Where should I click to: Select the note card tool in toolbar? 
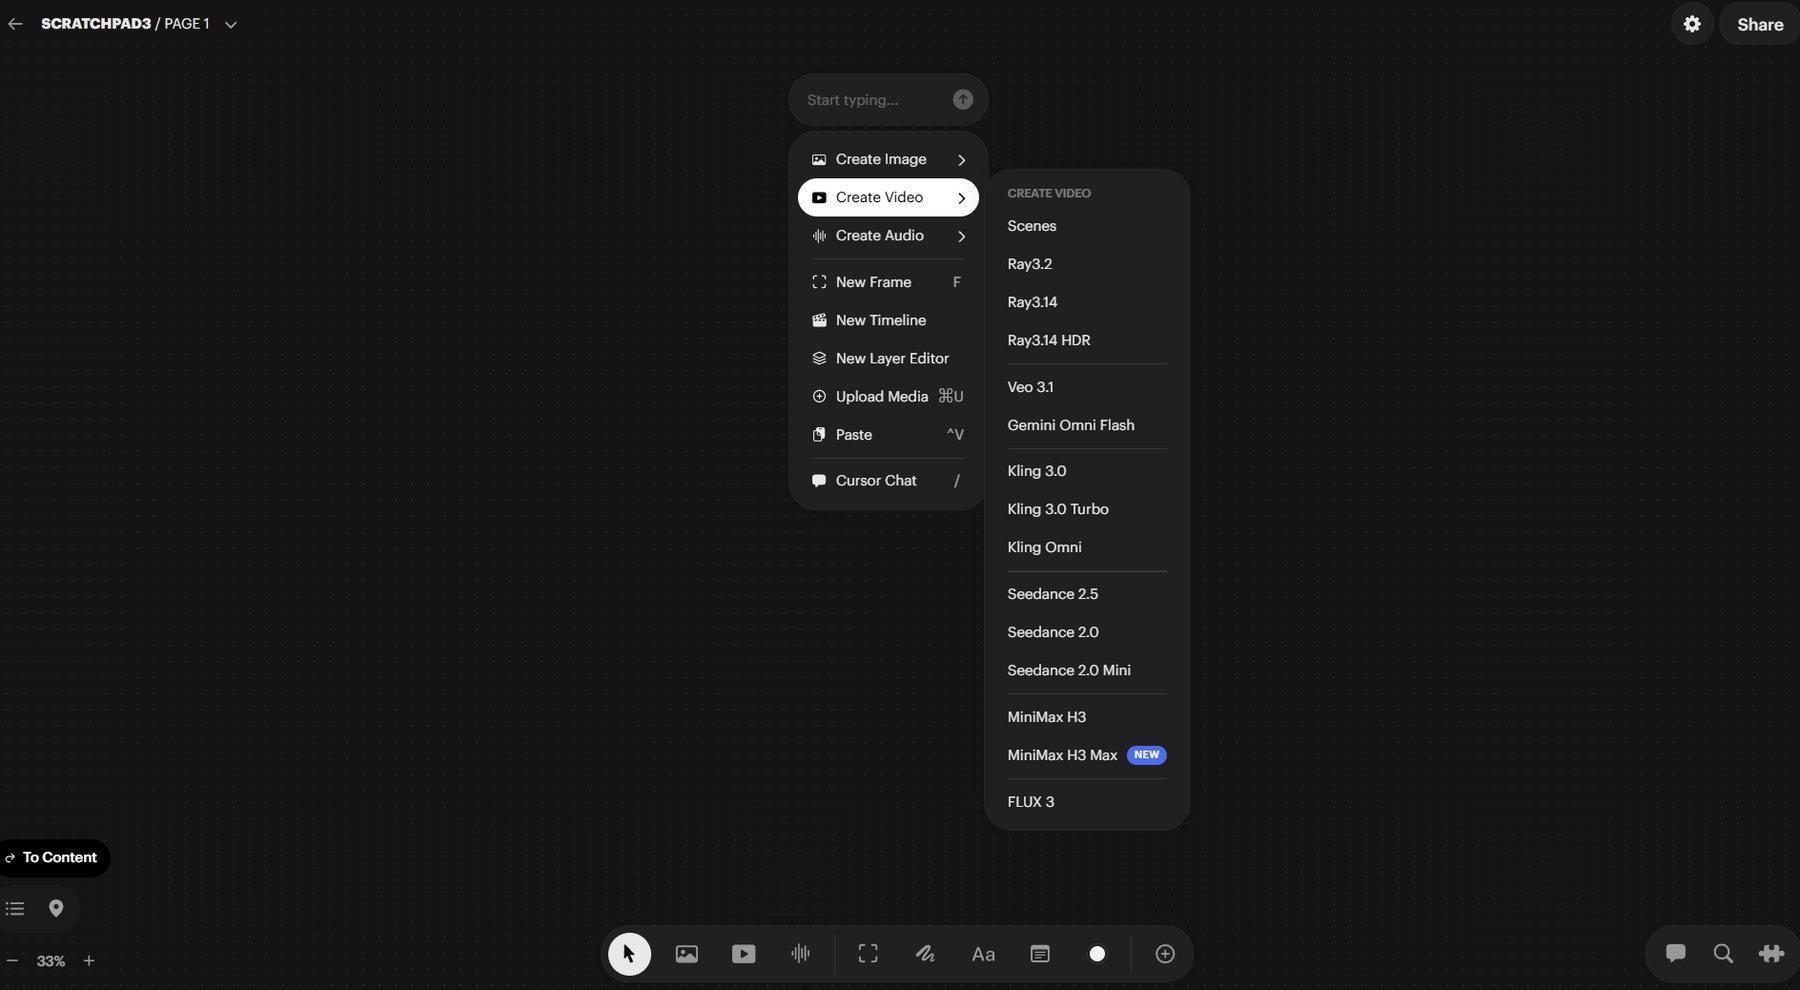(1040, 954)
